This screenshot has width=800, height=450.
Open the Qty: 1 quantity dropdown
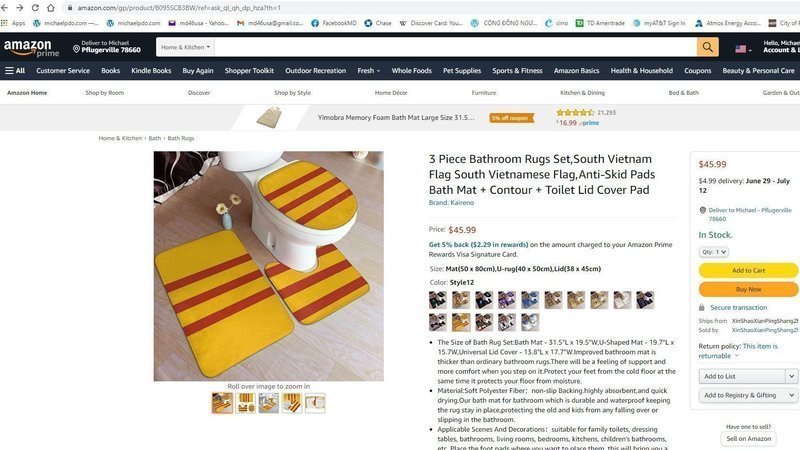coord(713,252)
